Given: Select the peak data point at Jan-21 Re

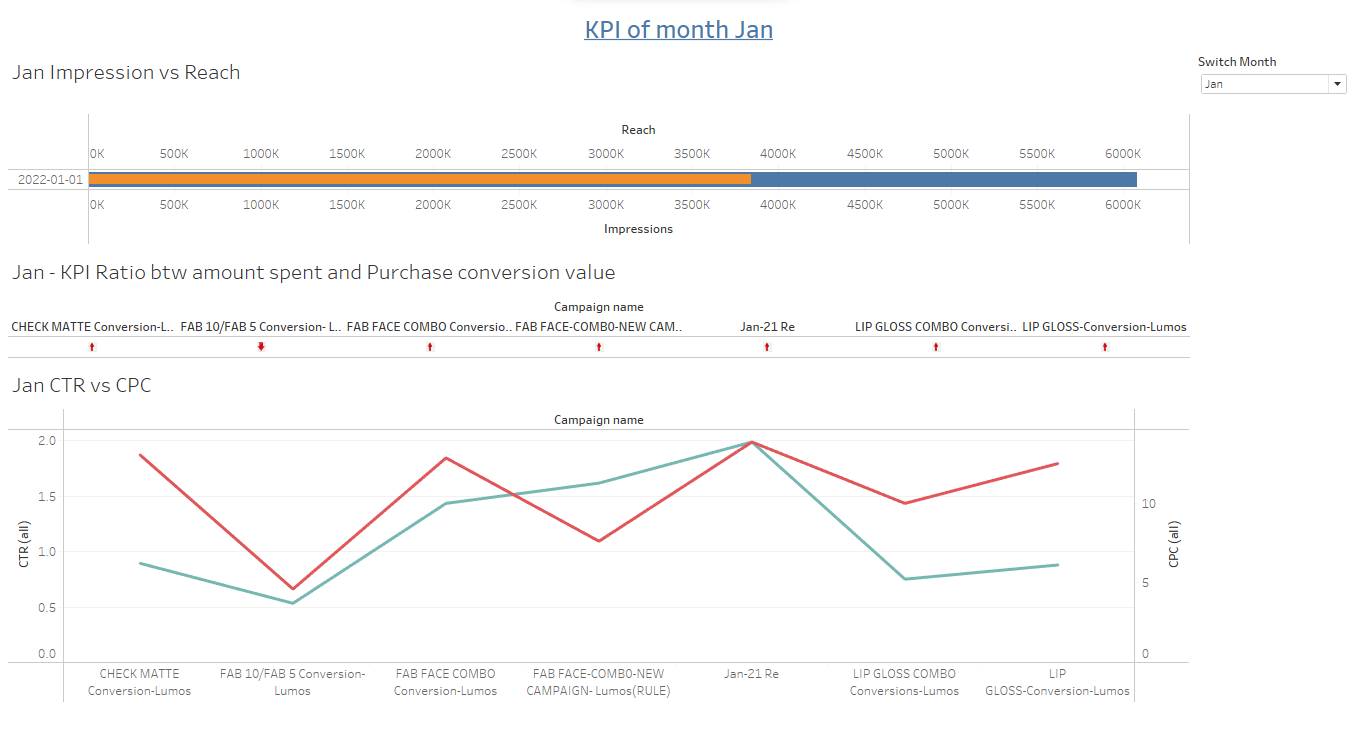Looking at the screenshot, I should click(751, 440).
